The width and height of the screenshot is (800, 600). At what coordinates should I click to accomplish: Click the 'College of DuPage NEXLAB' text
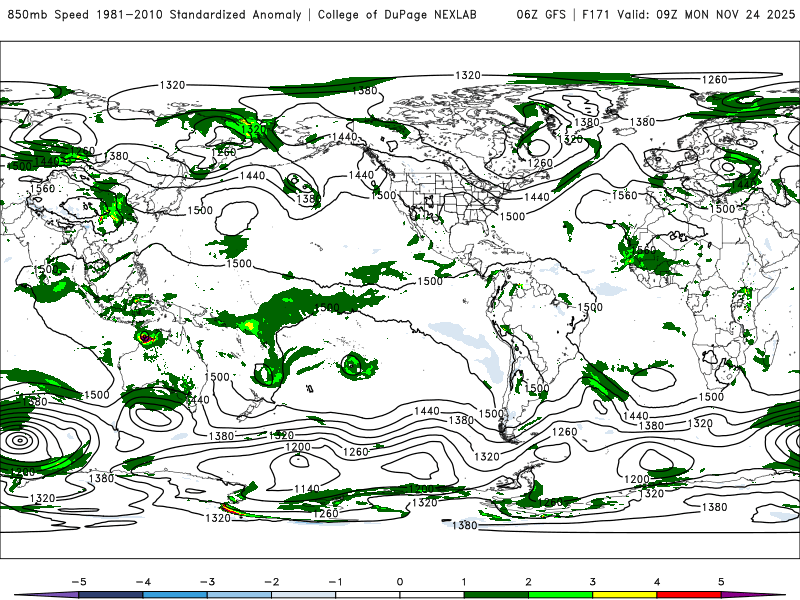tap(397, 14)
